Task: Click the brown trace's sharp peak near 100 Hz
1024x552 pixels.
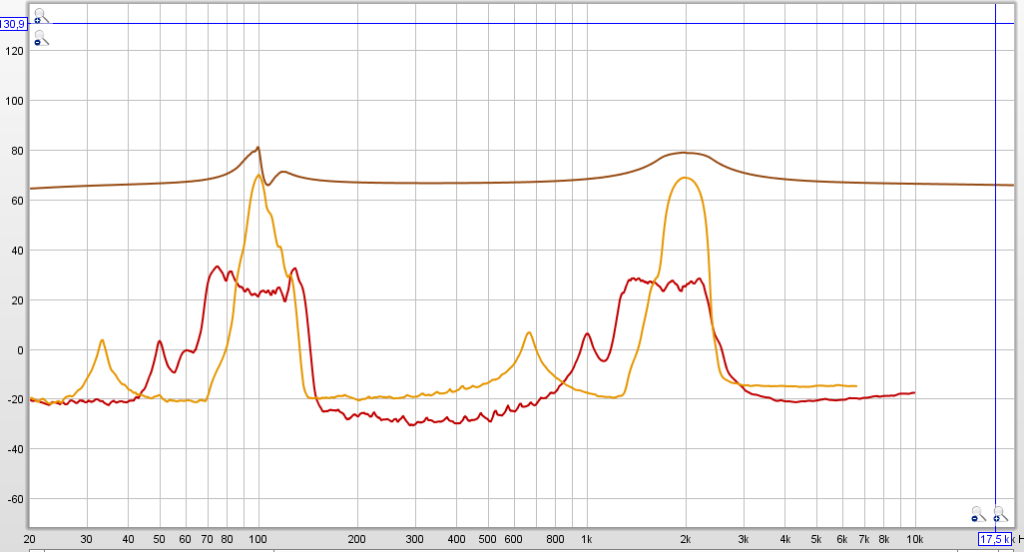Action: [258, 148]
